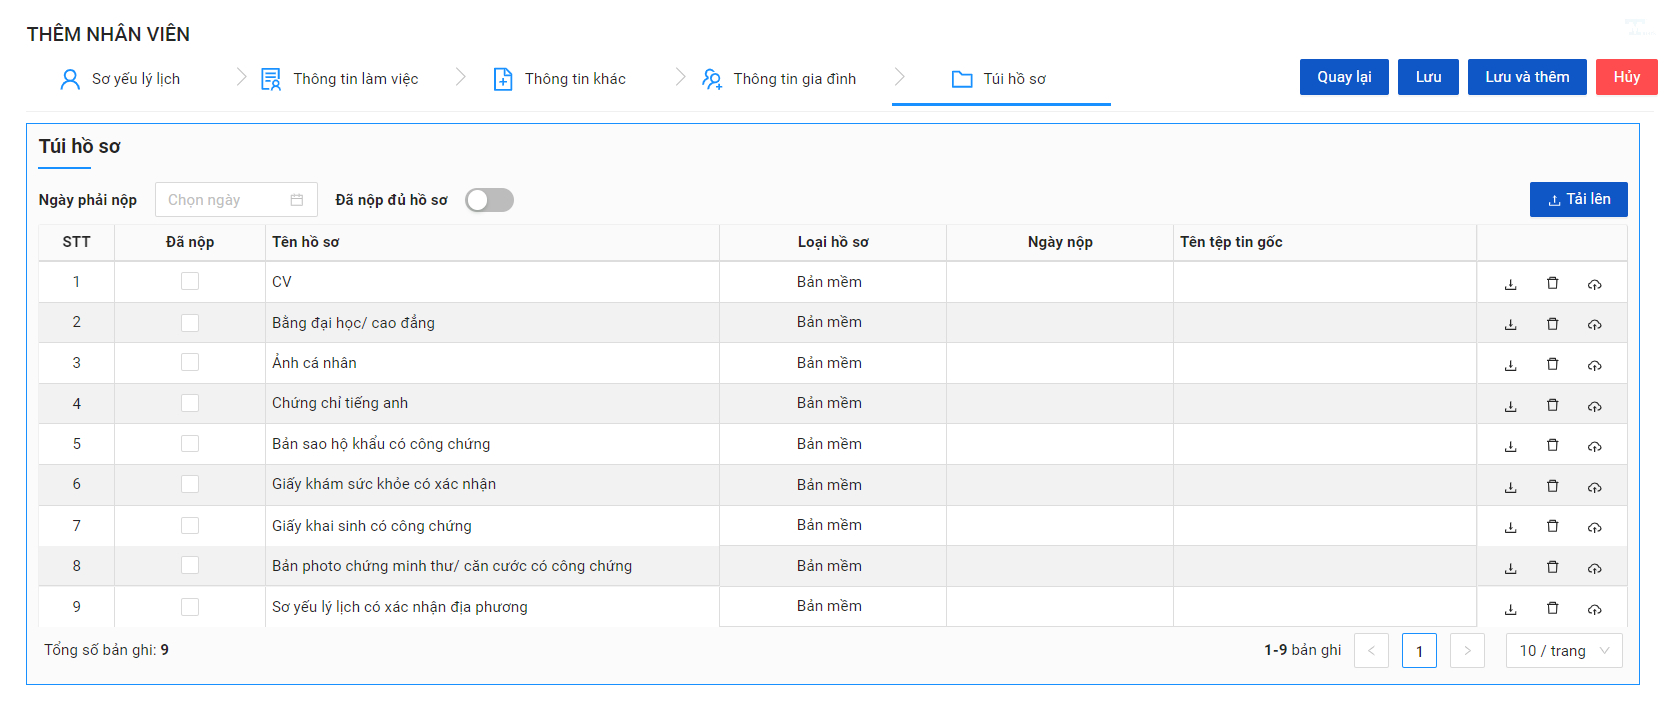Click the Tải lên upload button

click(1578, 199)
